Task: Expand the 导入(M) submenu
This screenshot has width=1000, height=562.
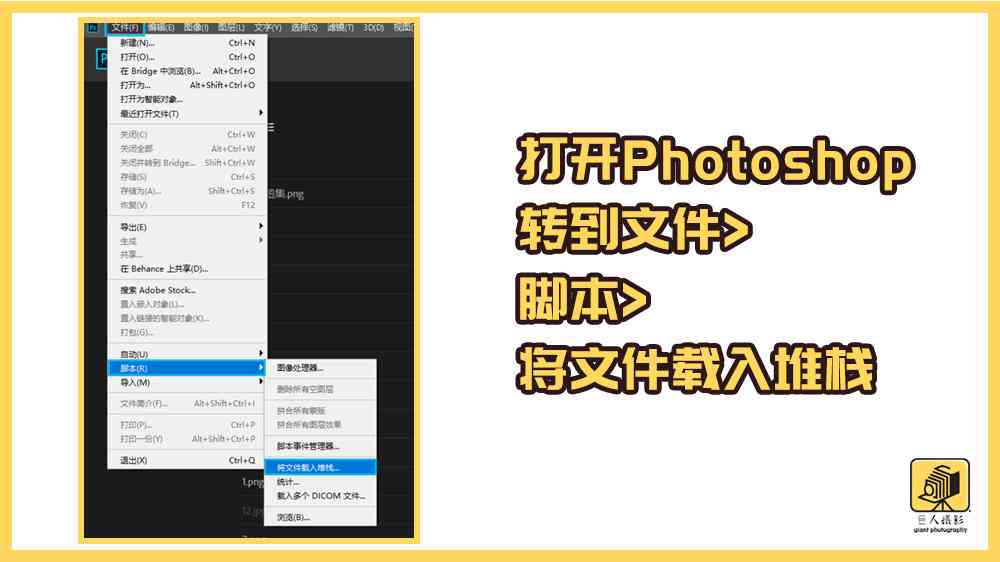Action: [188, 382]
